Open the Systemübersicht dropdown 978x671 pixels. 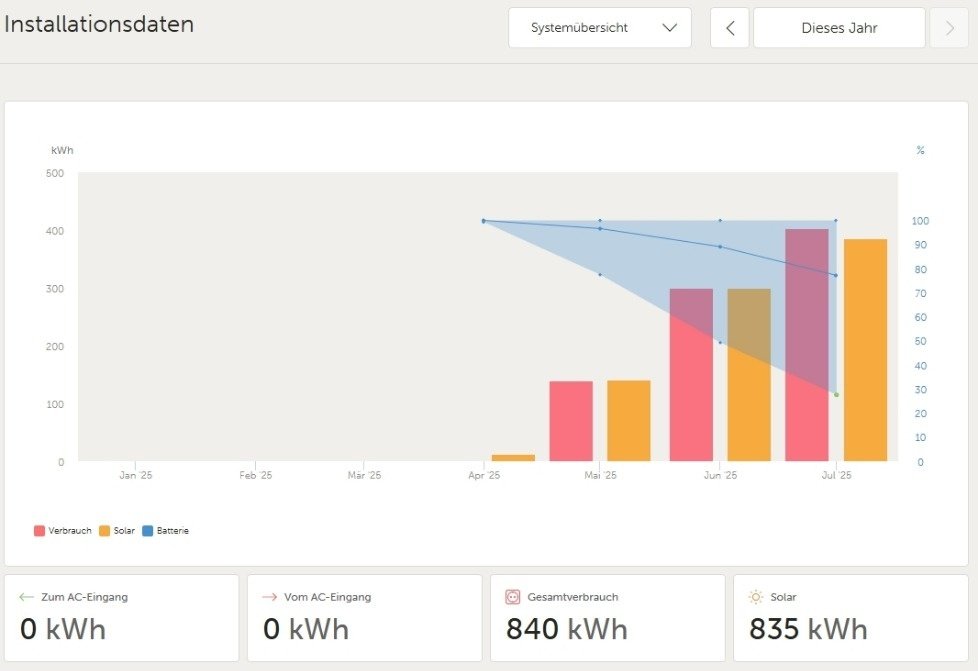click(x=599, y=28)
